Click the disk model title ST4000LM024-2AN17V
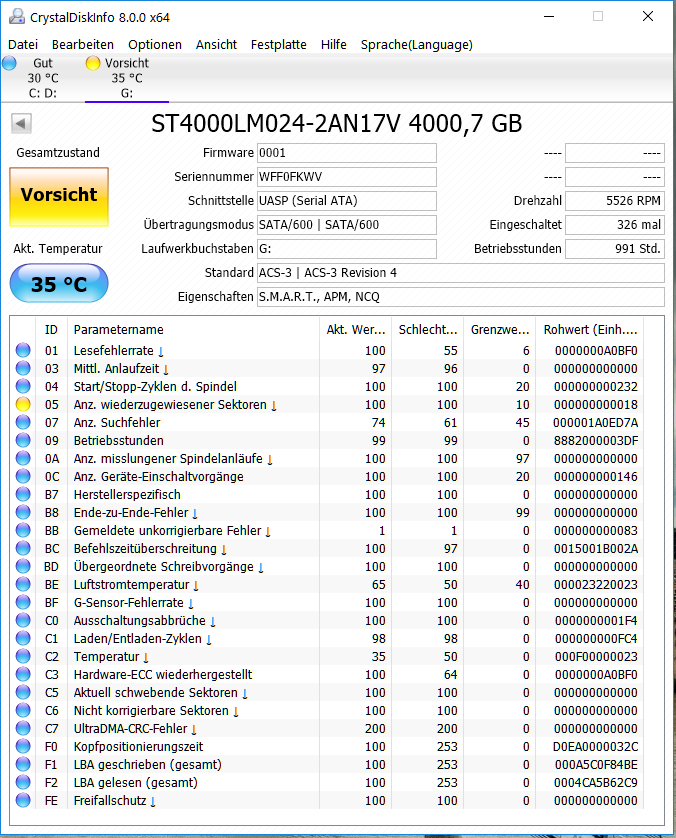 pyautogui.click(x=337, y=123)
